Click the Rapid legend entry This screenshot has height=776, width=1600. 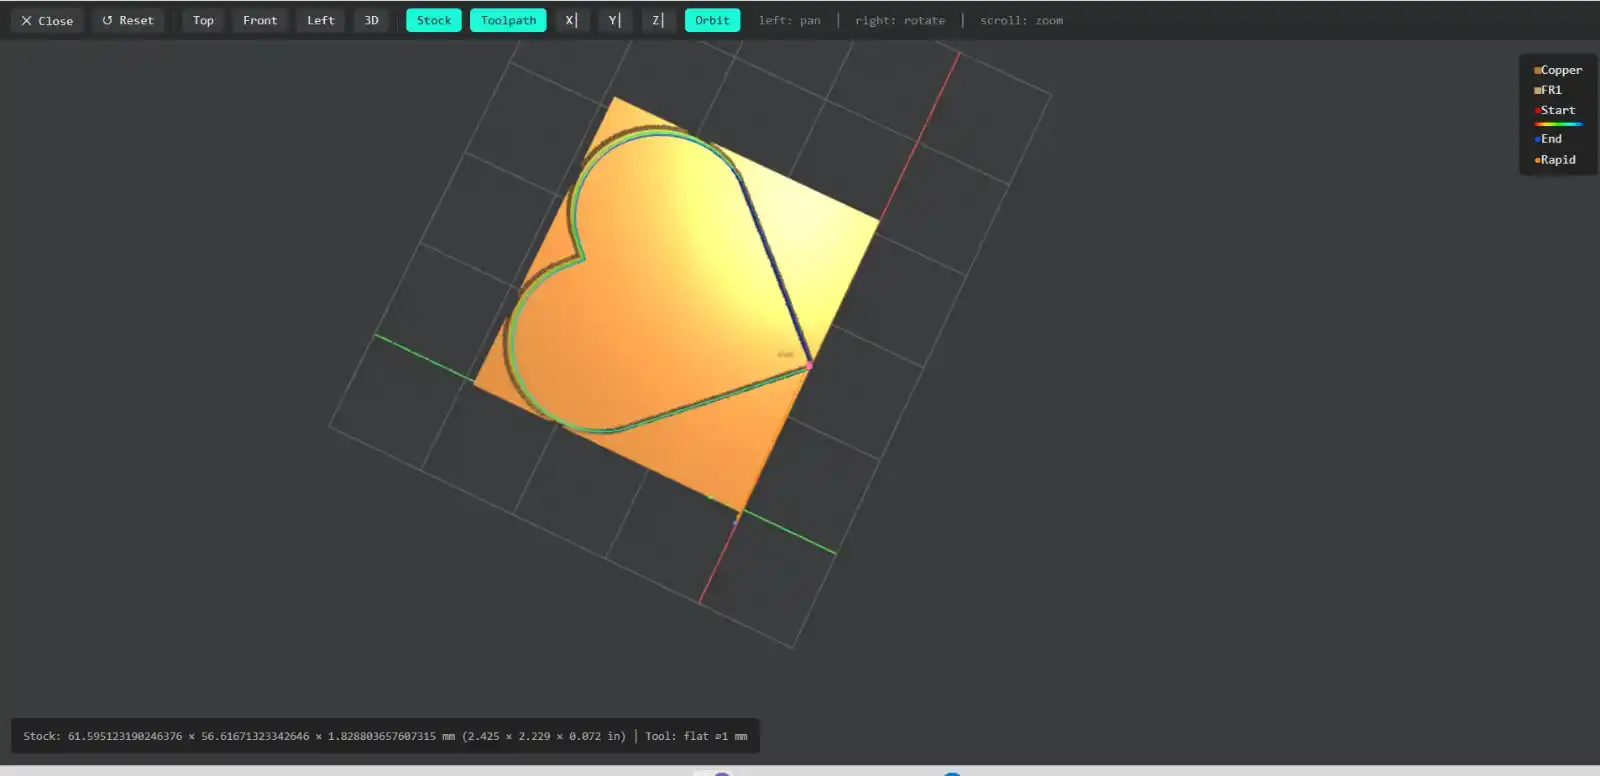(1555, 160)
